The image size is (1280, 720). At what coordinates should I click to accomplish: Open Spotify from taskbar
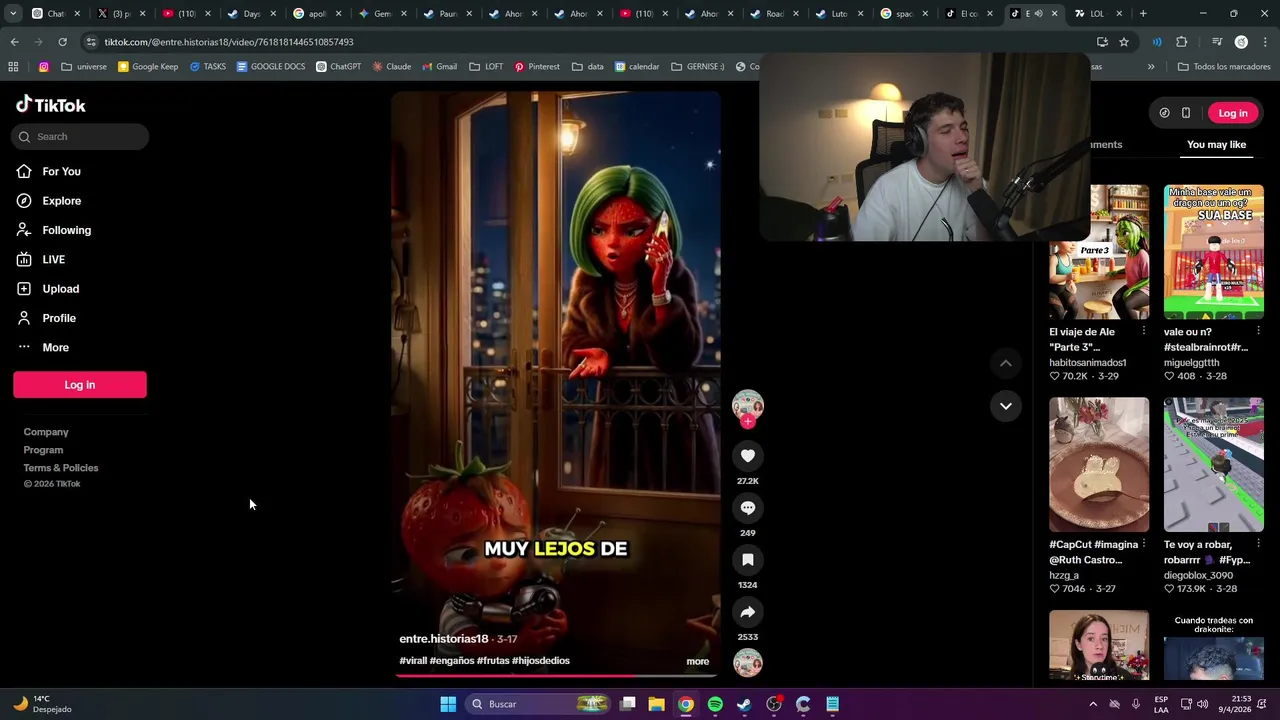[715, 704]
